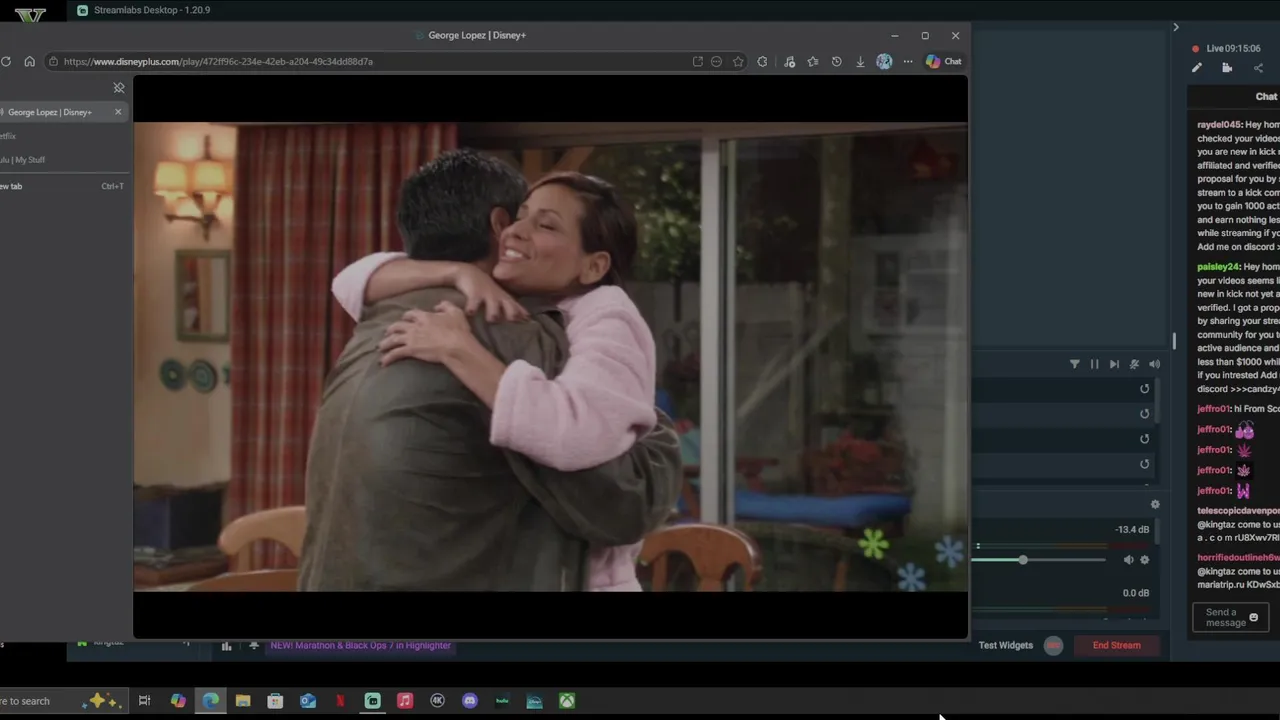
Task: Toggle the REC recording button
Action: 1053,645
